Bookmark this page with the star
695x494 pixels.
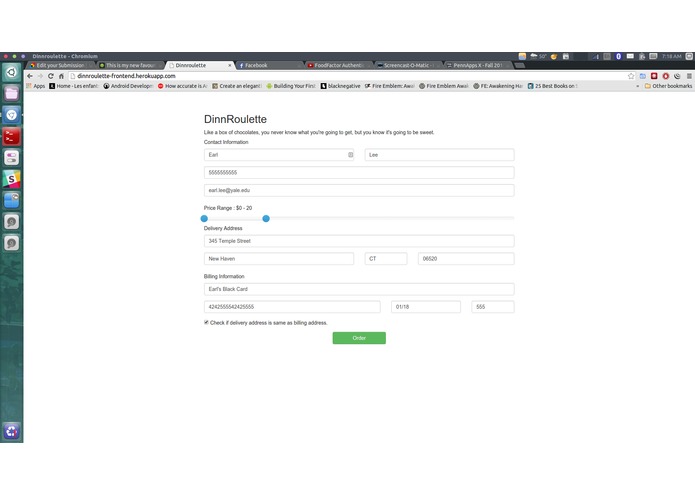631,76
